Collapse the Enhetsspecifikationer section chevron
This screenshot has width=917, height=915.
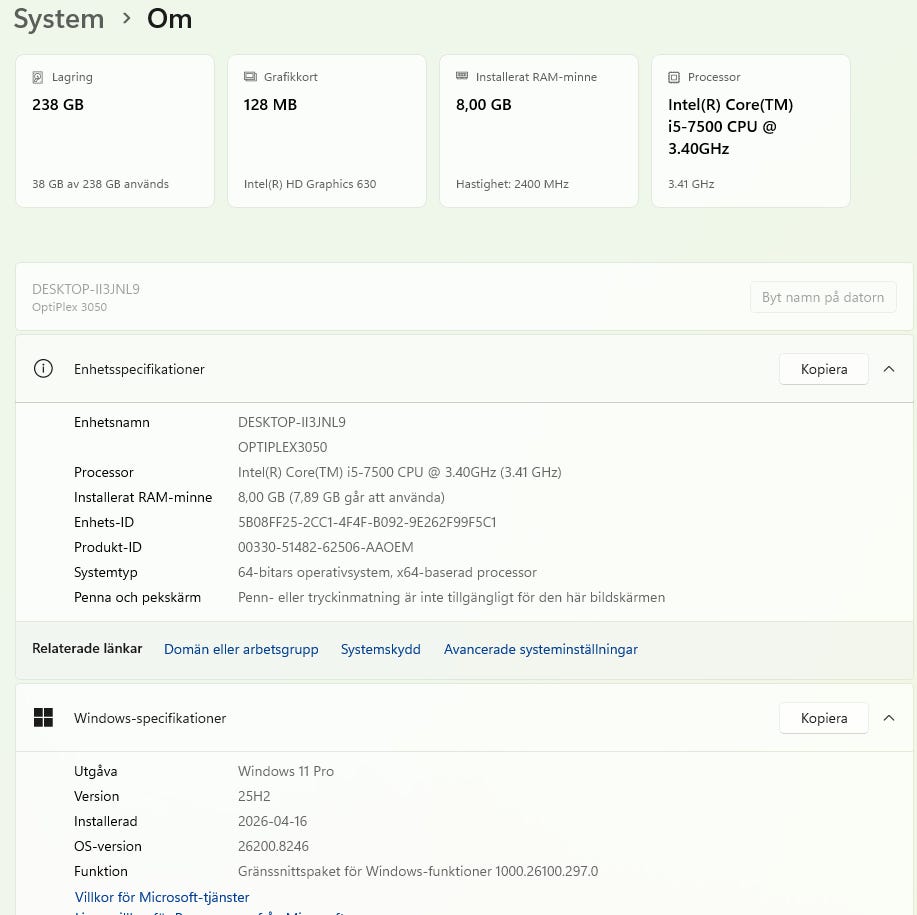point(889,369)
